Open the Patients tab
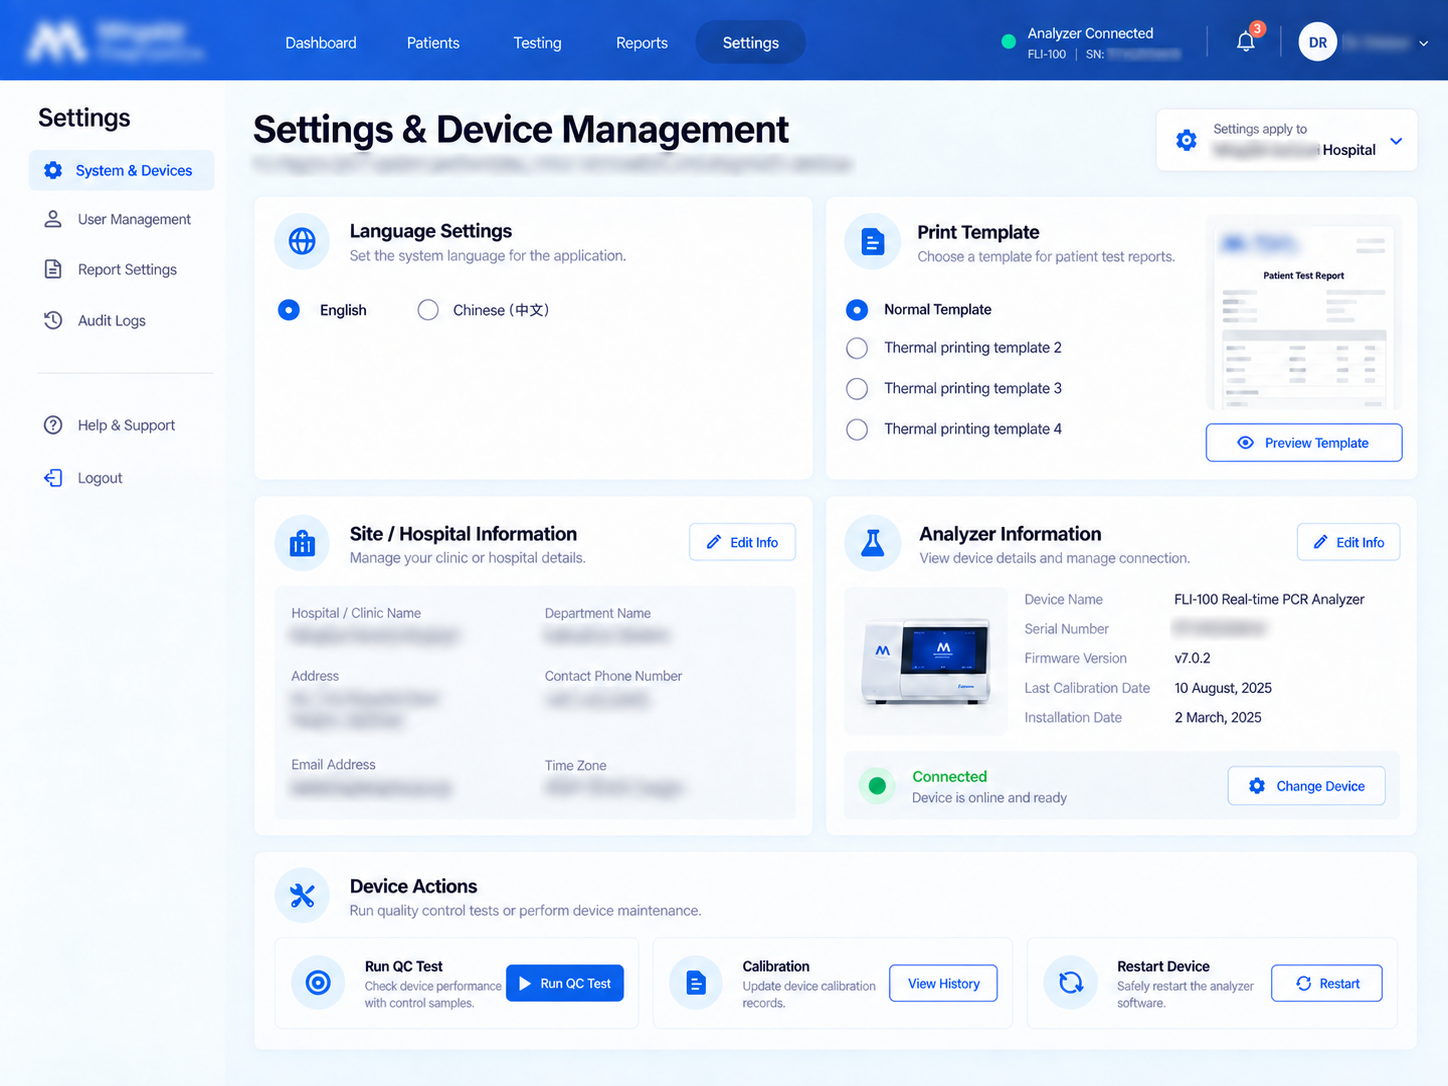Image resolution: width=1448 pixels, height=1086 pixels. point(433,43)
